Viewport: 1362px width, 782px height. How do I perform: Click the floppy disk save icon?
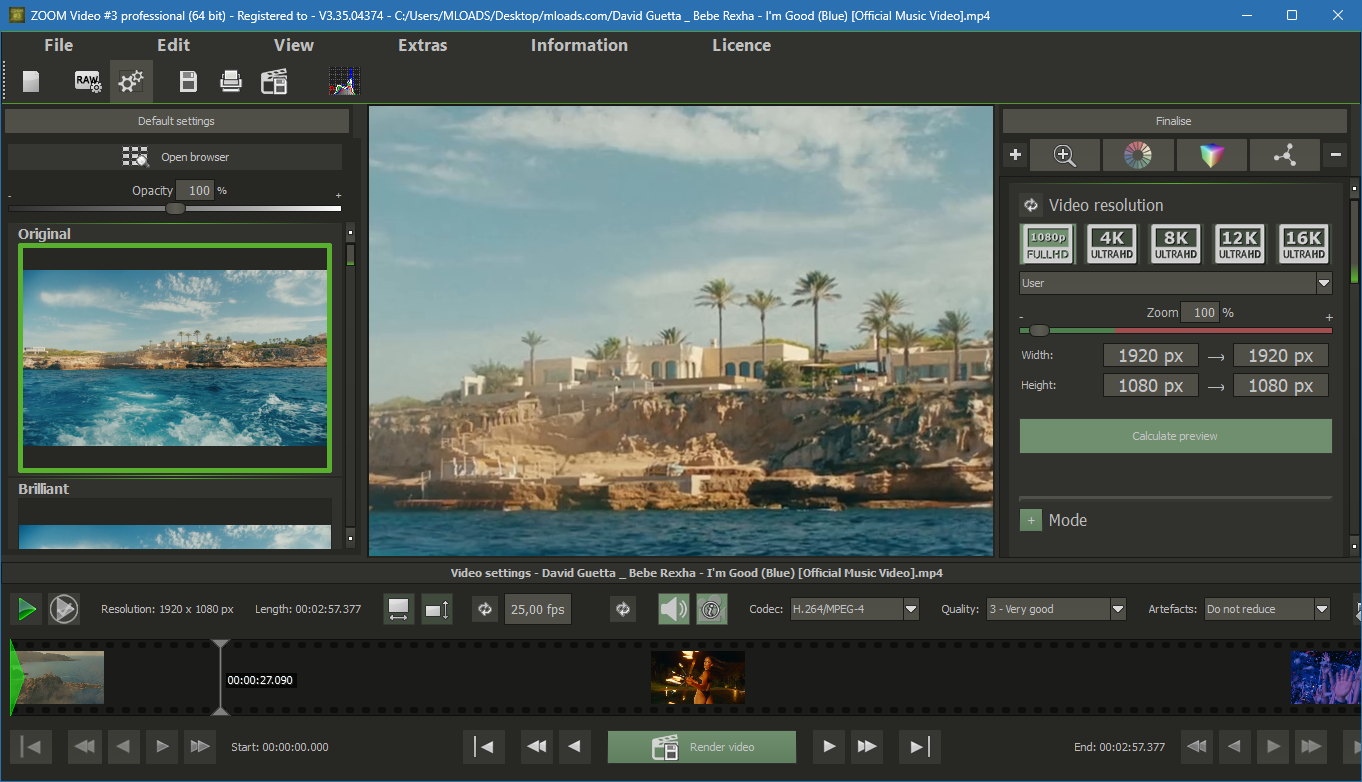tap(188, 82)
